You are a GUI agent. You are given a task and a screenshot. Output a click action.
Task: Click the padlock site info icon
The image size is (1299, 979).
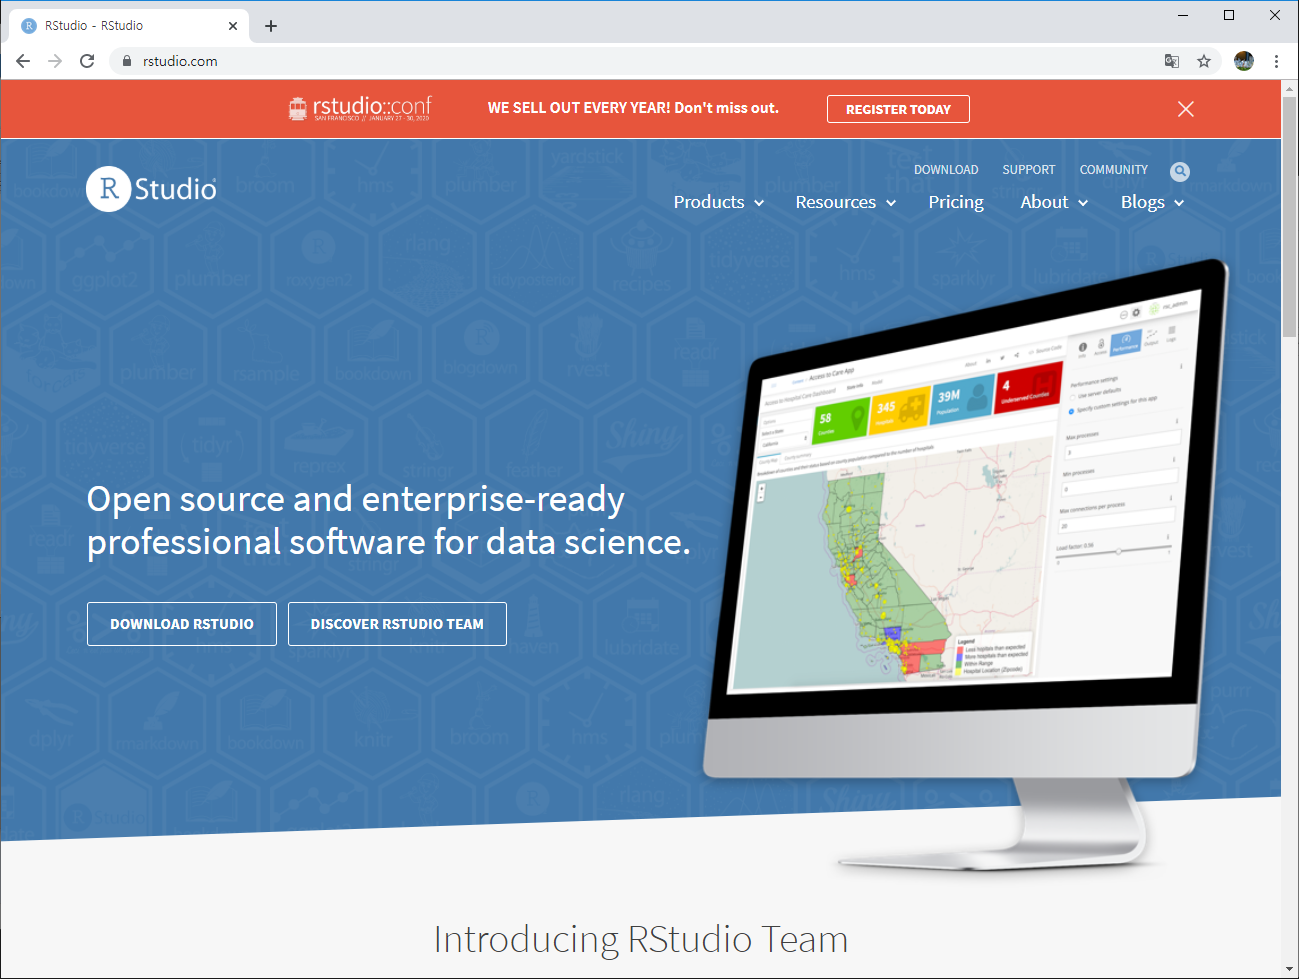(x=126, y=61)
